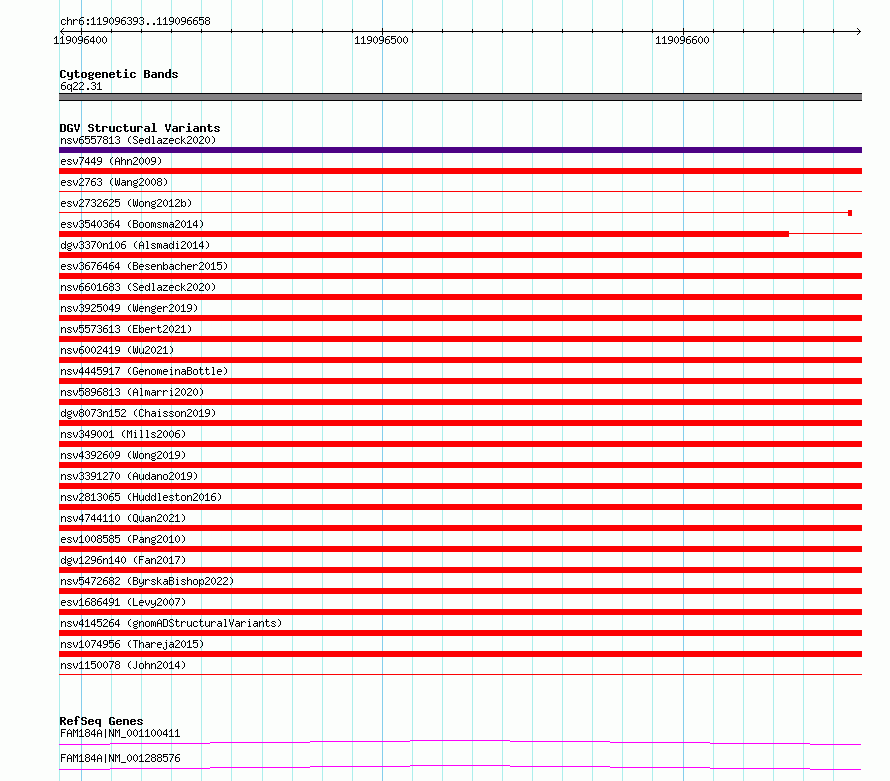
Task: Click the 119096500 ruler label
Action: 381,40
